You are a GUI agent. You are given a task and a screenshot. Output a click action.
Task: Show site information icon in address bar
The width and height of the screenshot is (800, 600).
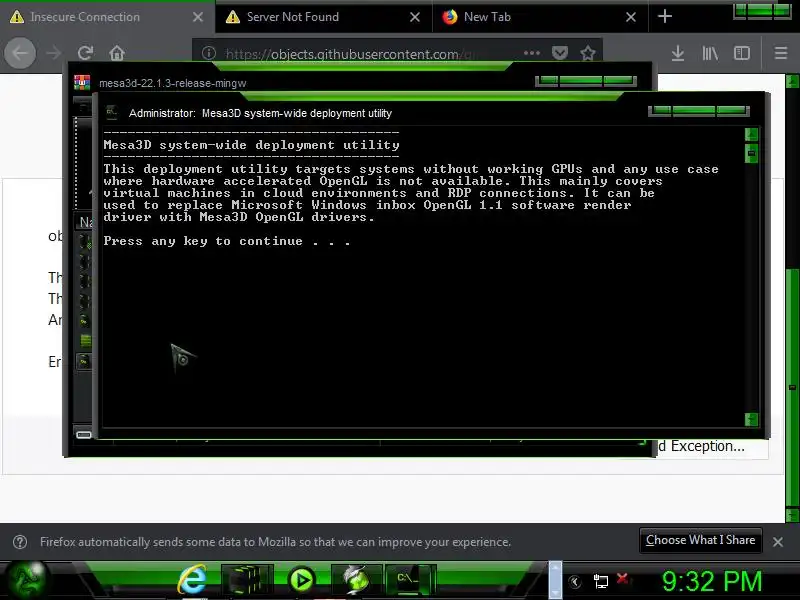(209, 53)
